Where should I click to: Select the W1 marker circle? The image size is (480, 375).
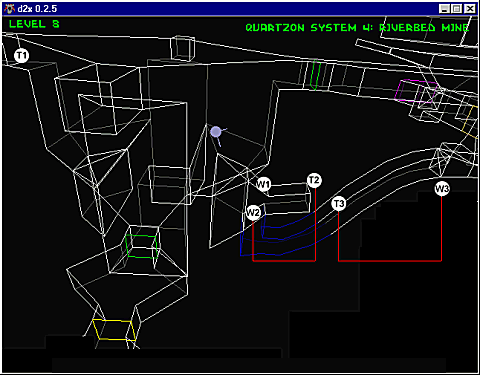coord(263,184)
